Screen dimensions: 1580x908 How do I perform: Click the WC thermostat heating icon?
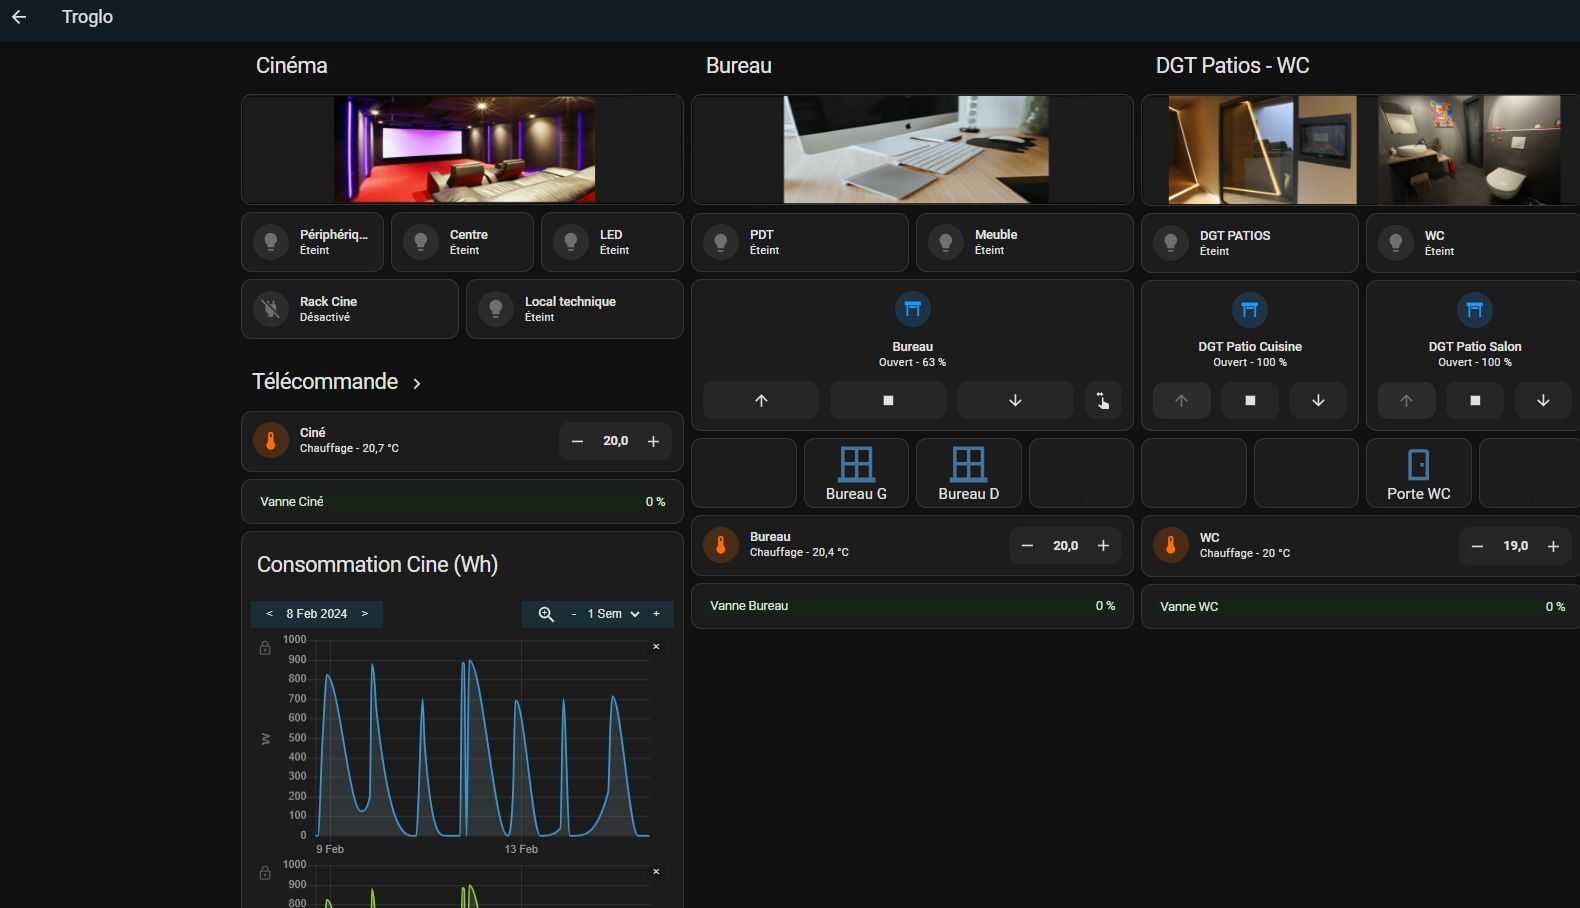1171,545
